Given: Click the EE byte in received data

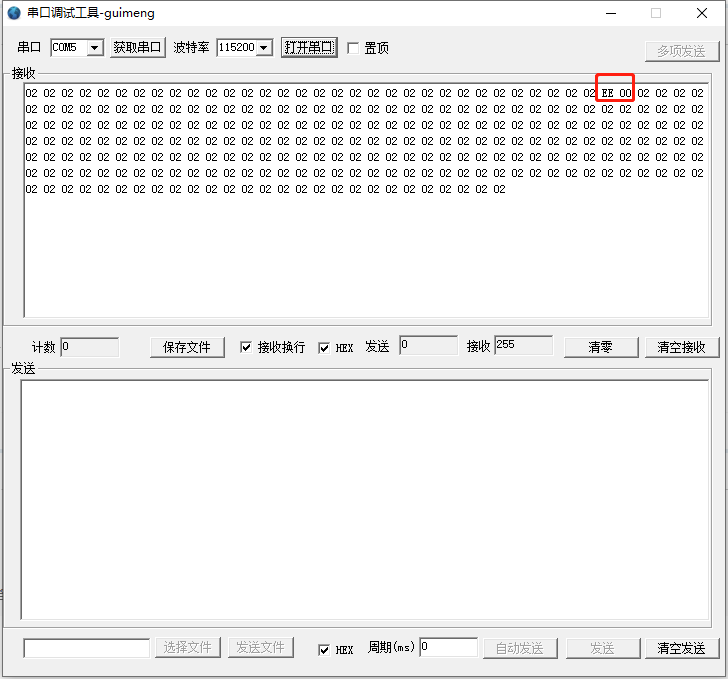Looking at the screenshot, I should click(x=607, y=94).
